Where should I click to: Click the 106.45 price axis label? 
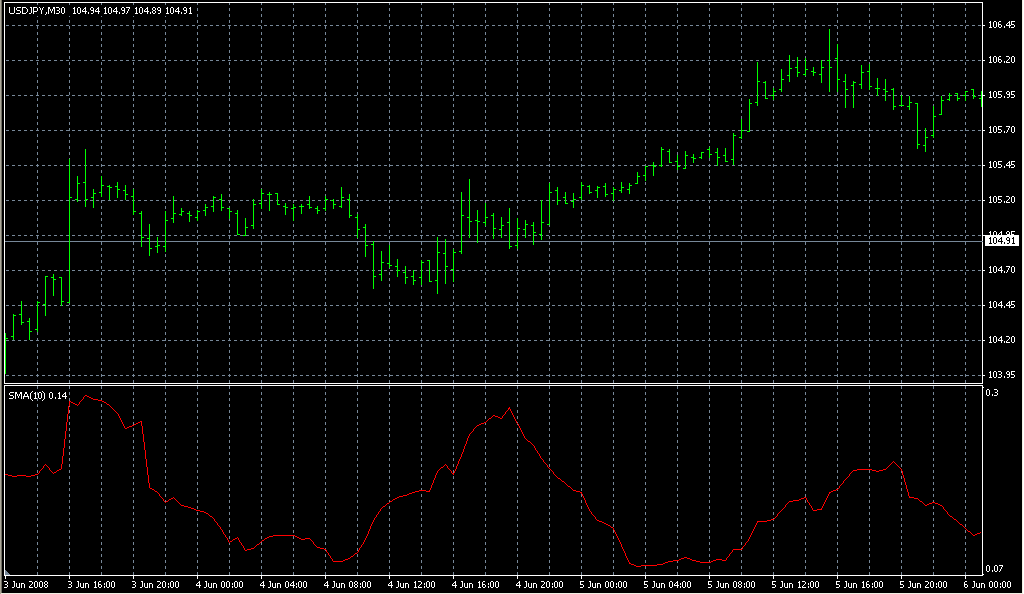pos(1001,25)
